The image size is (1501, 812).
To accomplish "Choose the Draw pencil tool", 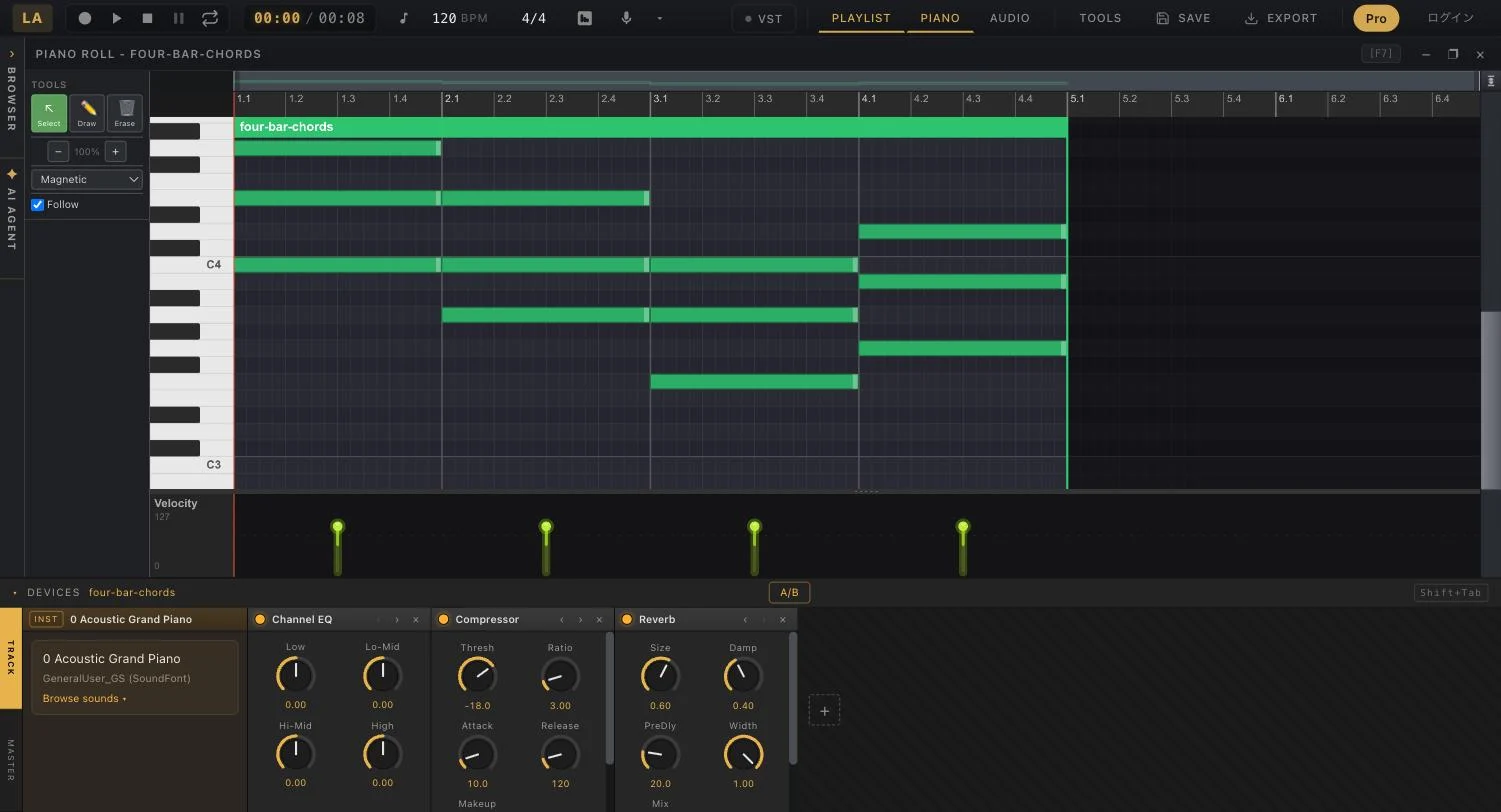I will click(87, 113).
